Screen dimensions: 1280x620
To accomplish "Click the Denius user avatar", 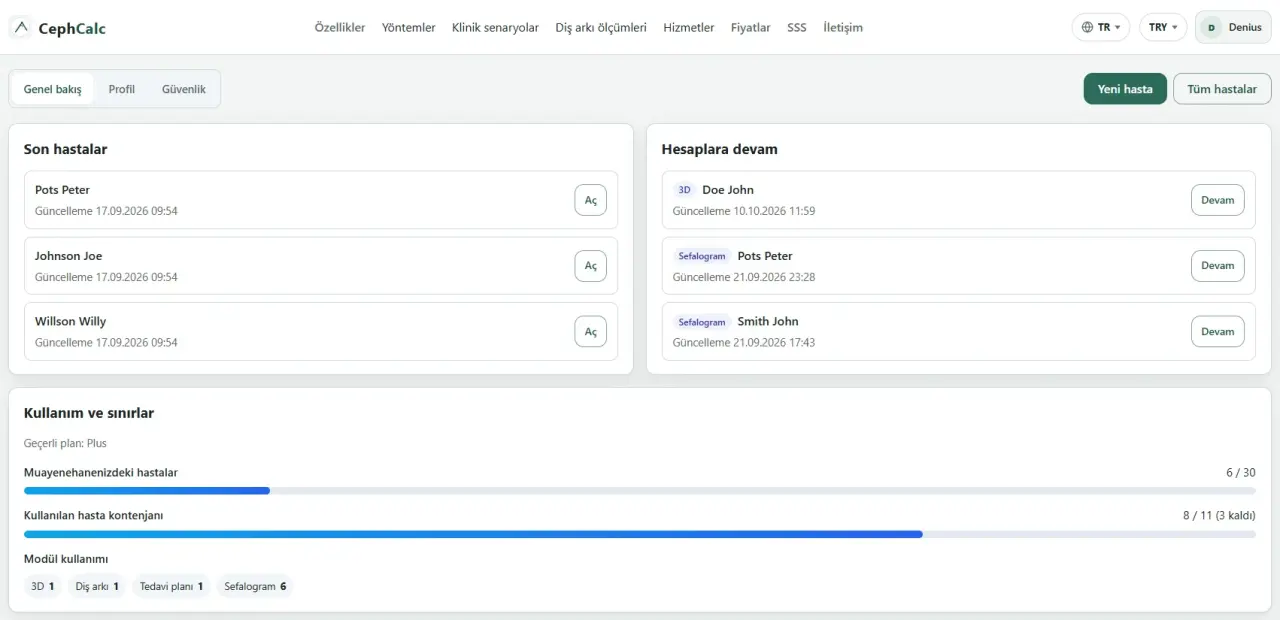I will (1212, 28).
